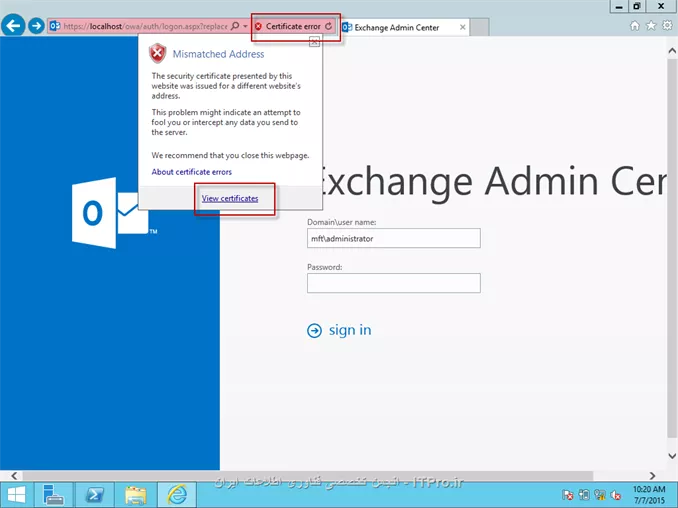Viewport: 678px width, 508px height.
Task: Refresh the page with reload icon
Action: (x=329, y=26)
